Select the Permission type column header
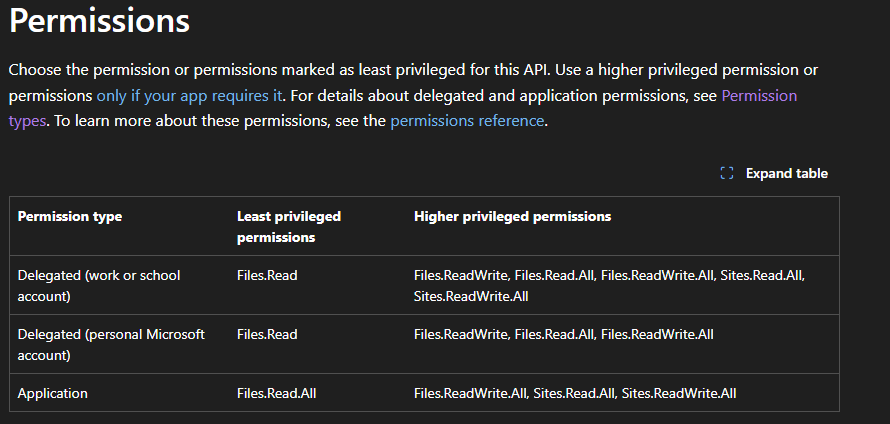Viewport: 890px width, 424px height. point(70,216)
